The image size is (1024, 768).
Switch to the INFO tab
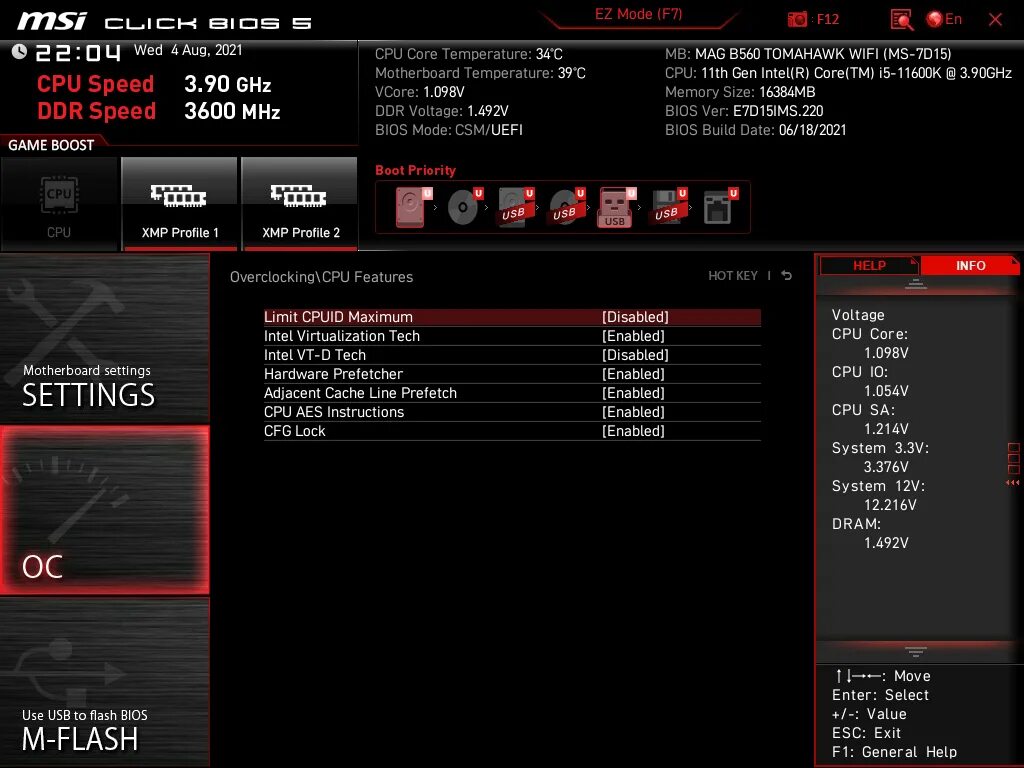(x=970, y=265)
